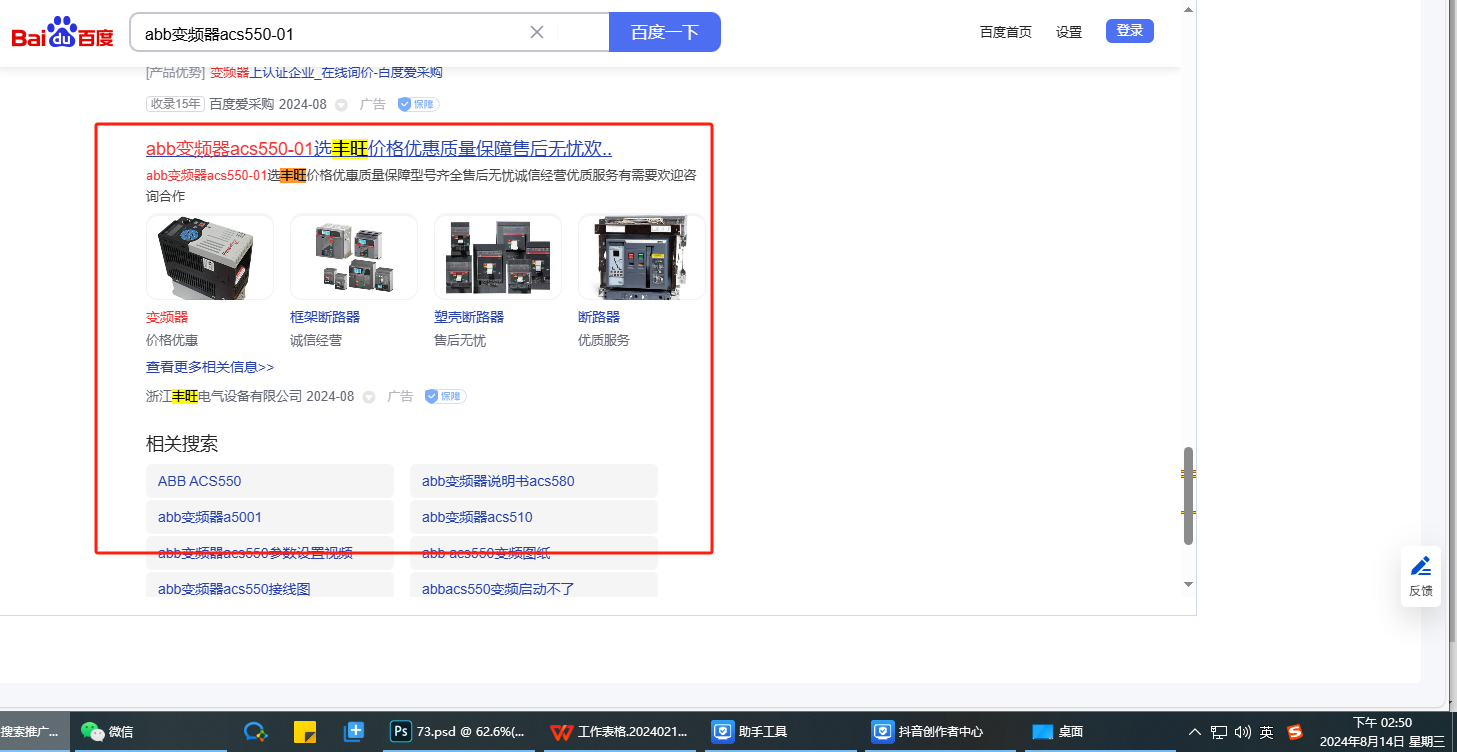This screenshot has height=752, width=1457.
Task: Open WeChat from the taskbar
Action: point(107,731)
